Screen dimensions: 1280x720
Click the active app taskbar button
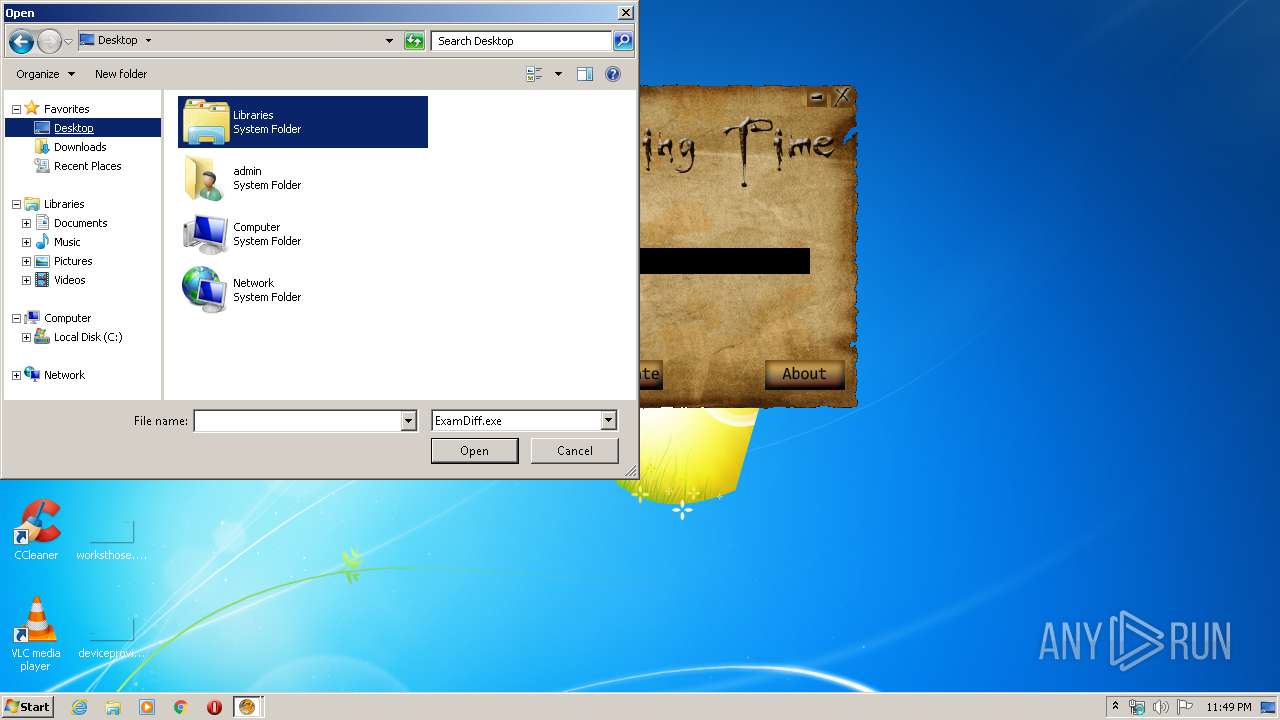coord(248,707)
